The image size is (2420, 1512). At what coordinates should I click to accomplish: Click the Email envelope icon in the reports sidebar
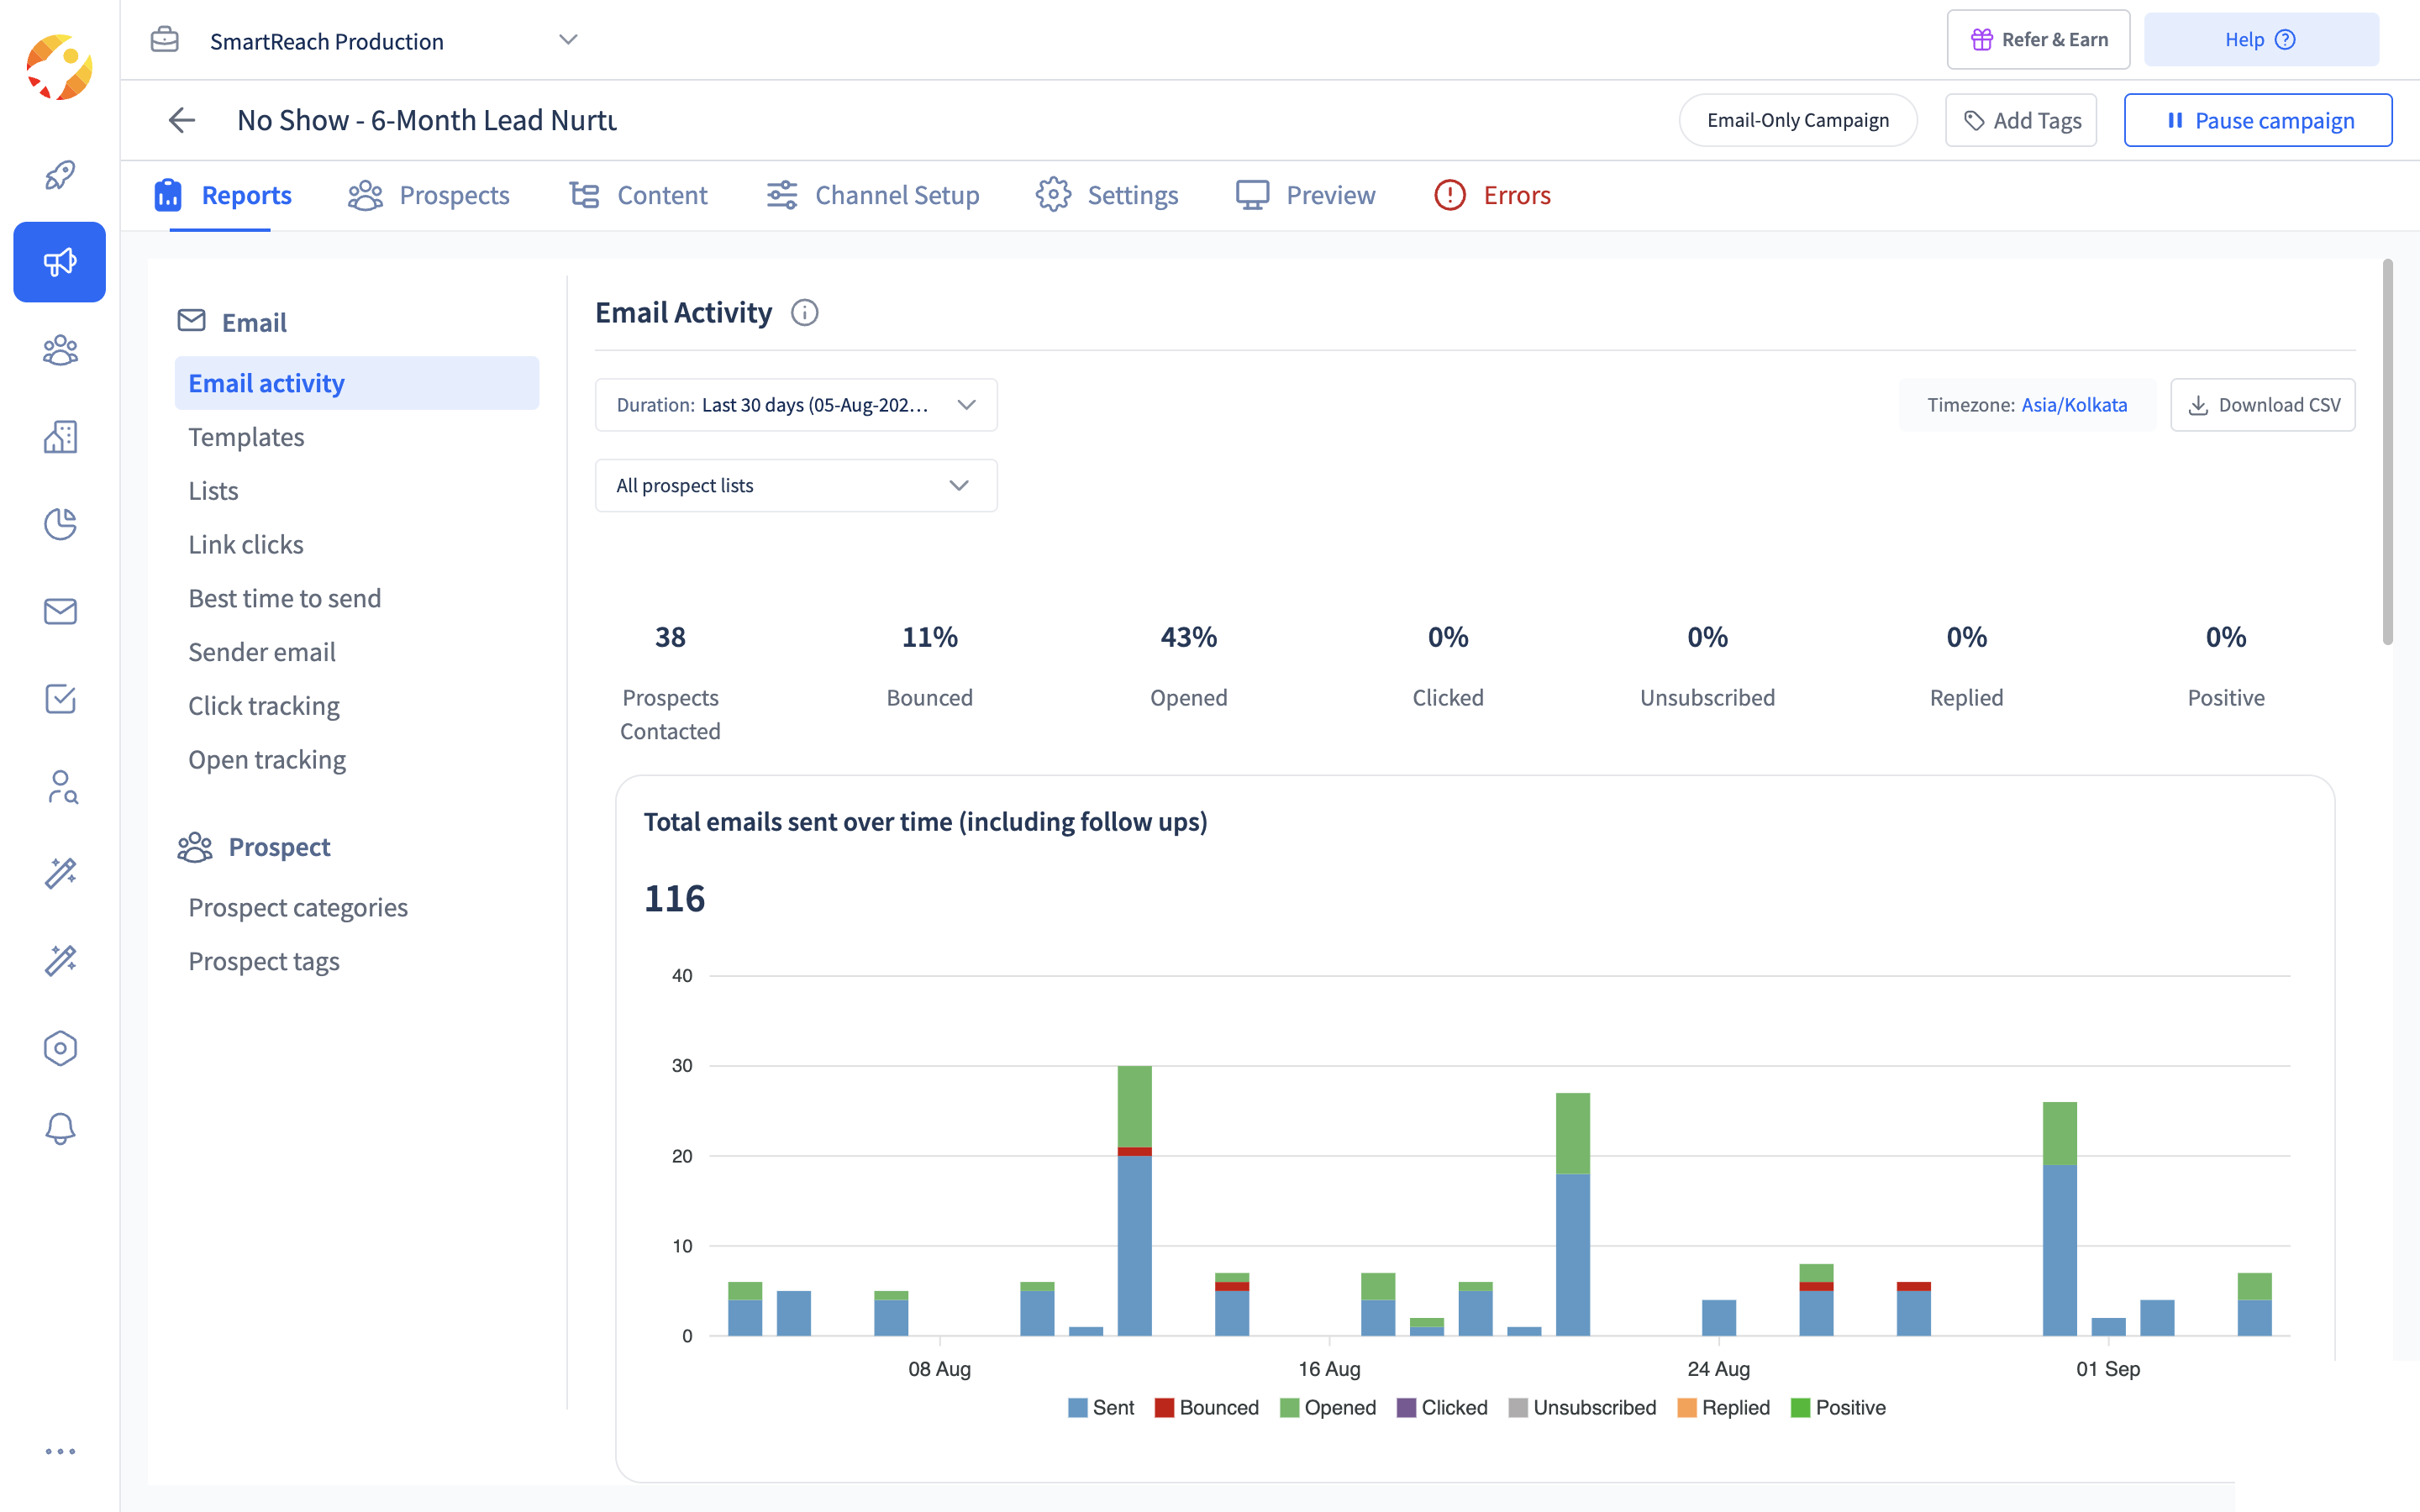tap(191, 320)
